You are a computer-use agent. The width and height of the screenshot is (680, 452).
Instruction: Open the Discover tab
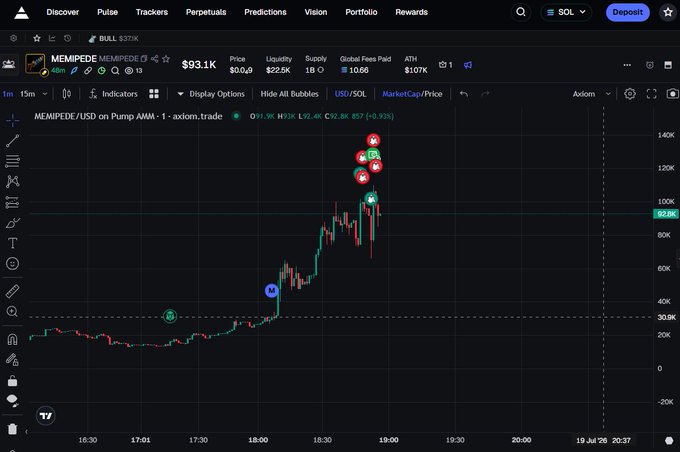pyautogui.click(x=63, y=12)
